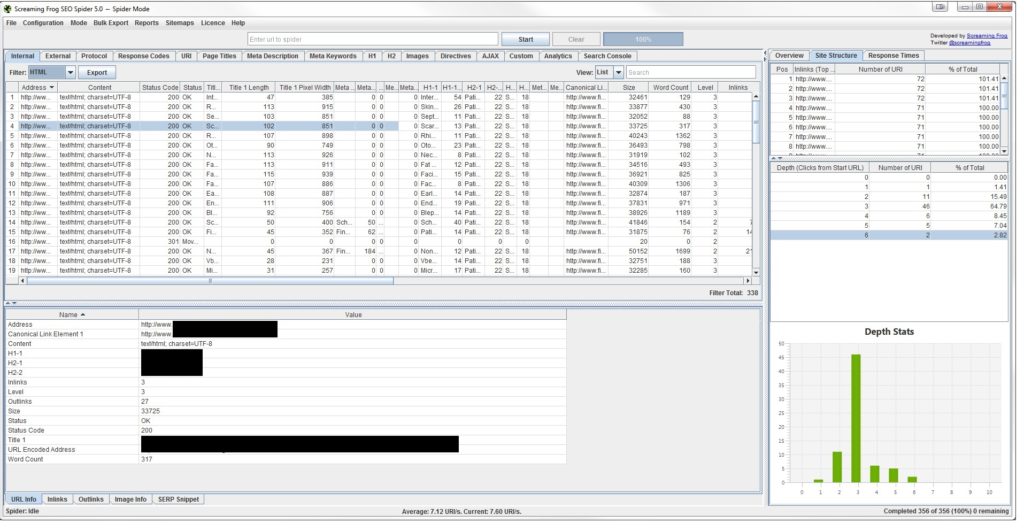Select the URL Info bottom tab
This screenshot has width=1024, height=531.
point(24,499)
